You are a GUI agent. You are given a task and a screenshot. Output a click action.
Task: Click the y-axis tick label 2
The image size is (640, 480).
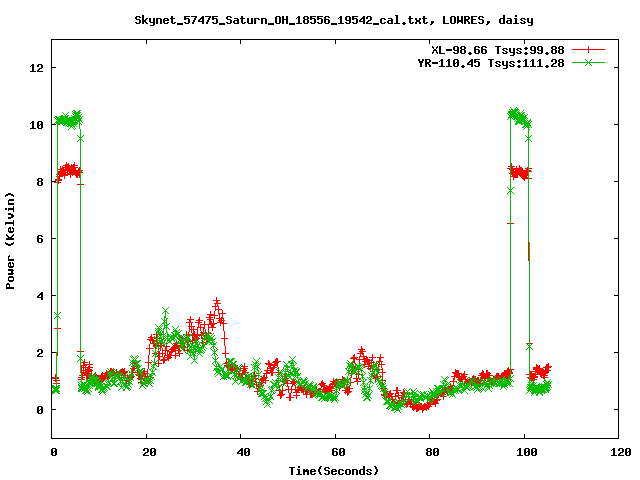coord(40,353)
